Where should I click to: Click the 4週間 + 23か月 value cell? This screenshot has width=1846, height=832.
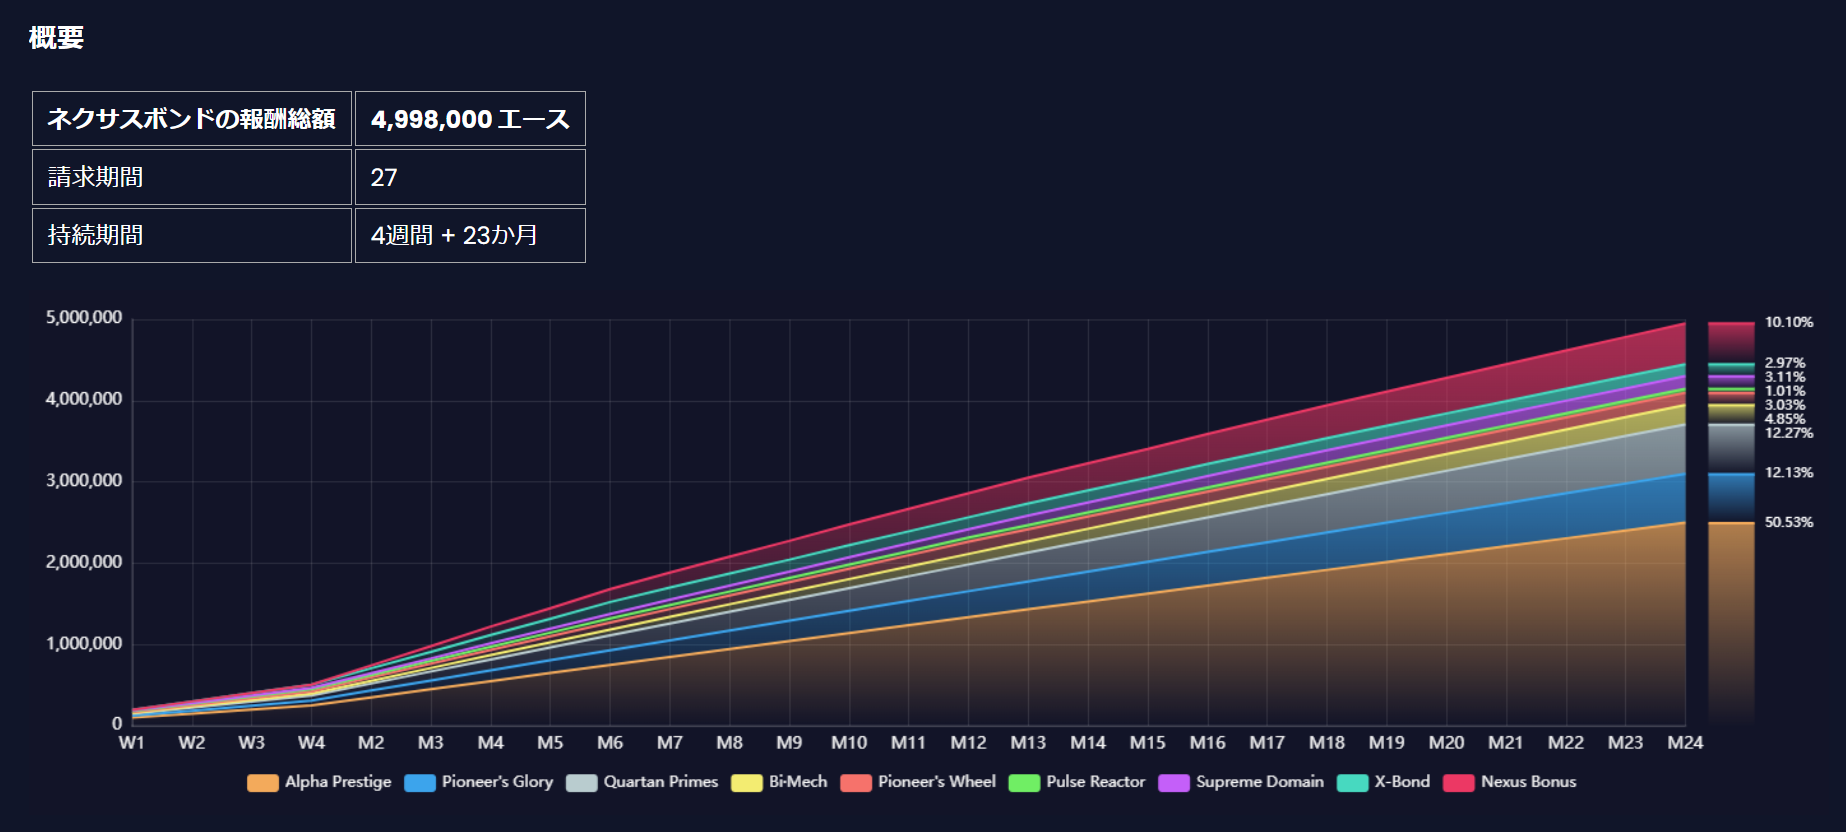point(470,235)
